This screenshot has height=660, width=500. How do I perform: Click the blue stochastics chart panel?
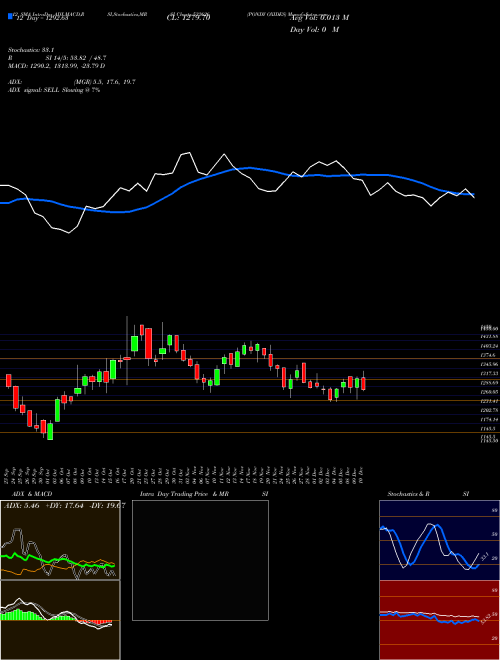click(x=439, y=540)
